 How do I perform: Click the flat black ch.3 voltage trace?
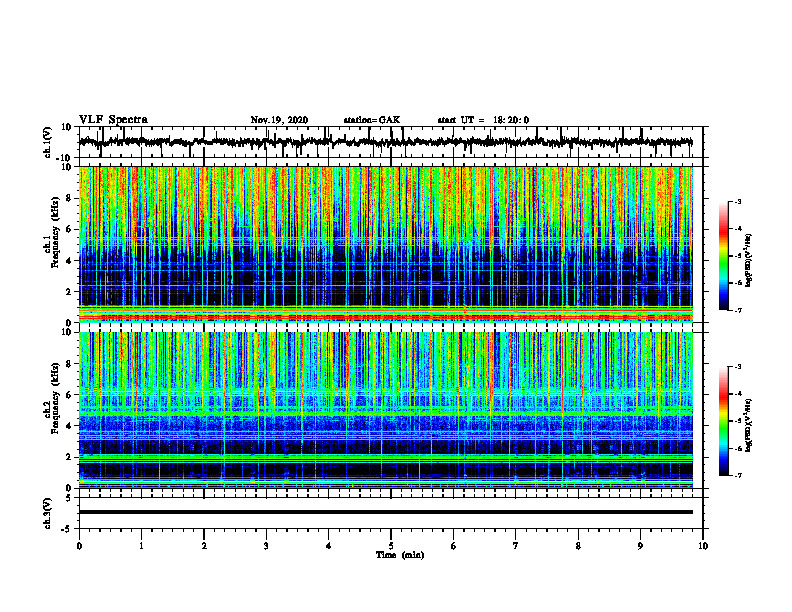tap(385, 512)
